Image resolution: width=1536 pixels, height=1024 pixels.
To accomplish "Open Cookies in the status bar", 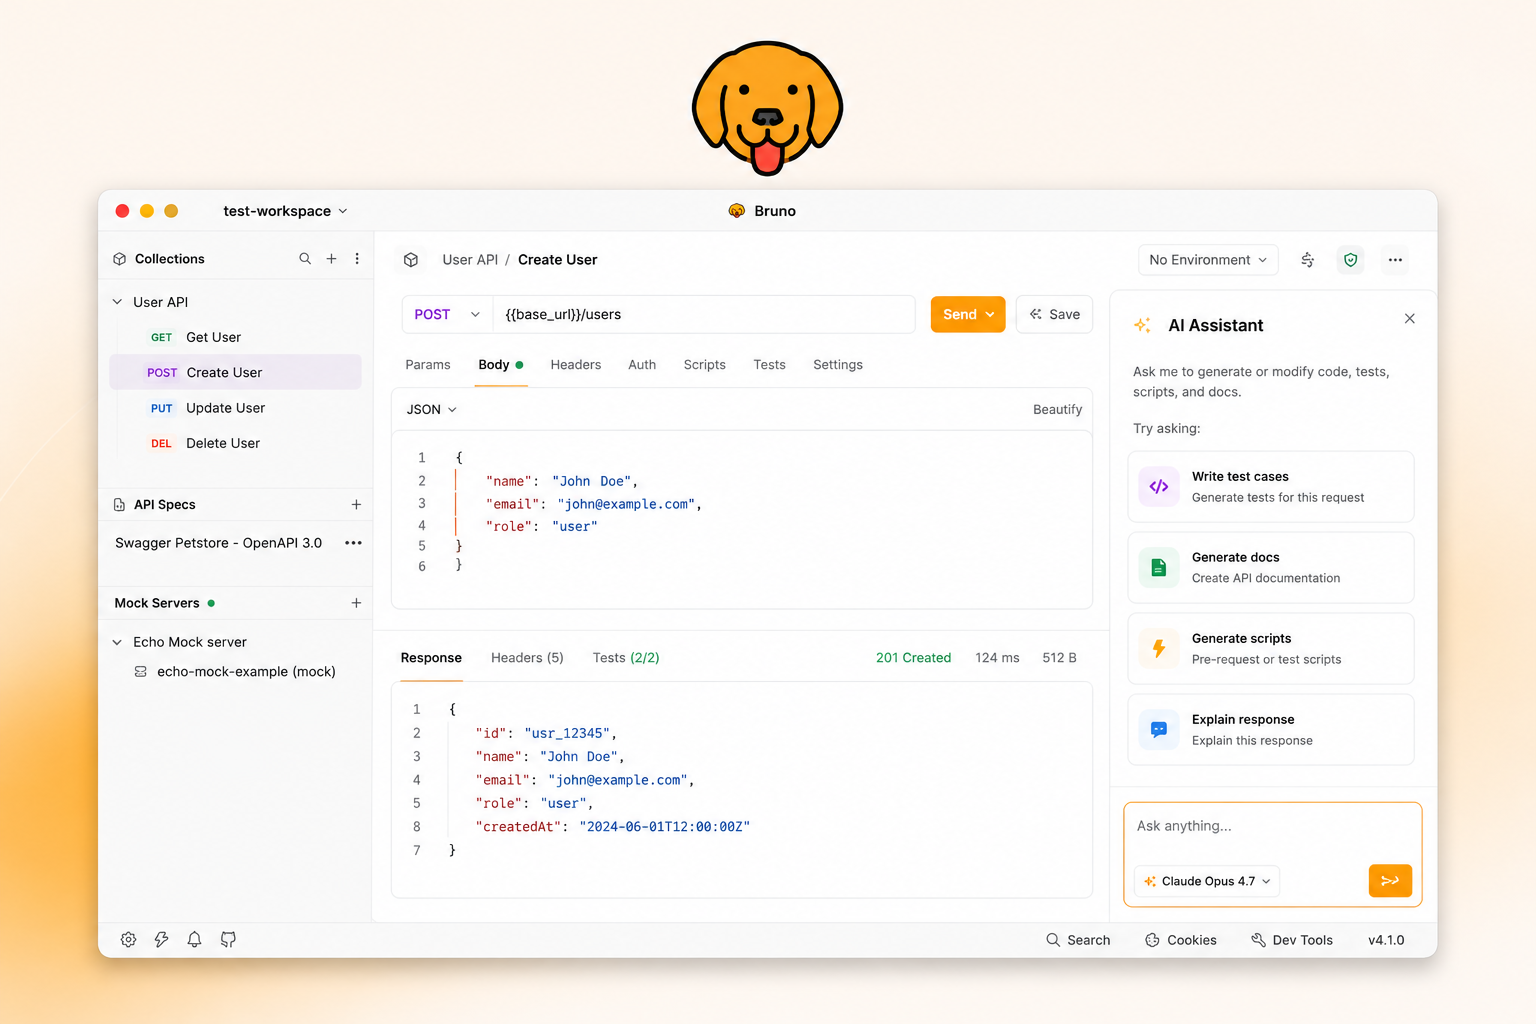I will point(1181,940).
